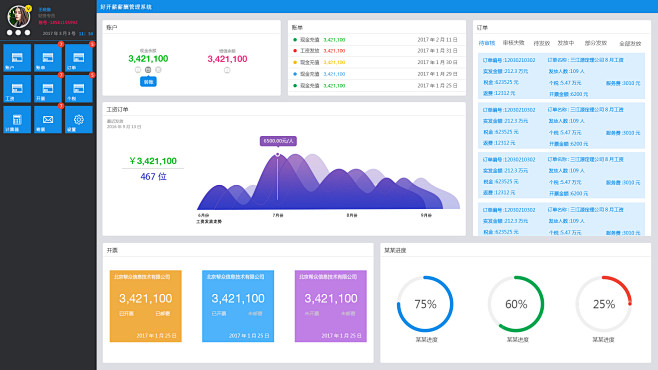Click the white data point marker on chart
The width and height of the screenshot is (658, 370).
pos(277,154)
